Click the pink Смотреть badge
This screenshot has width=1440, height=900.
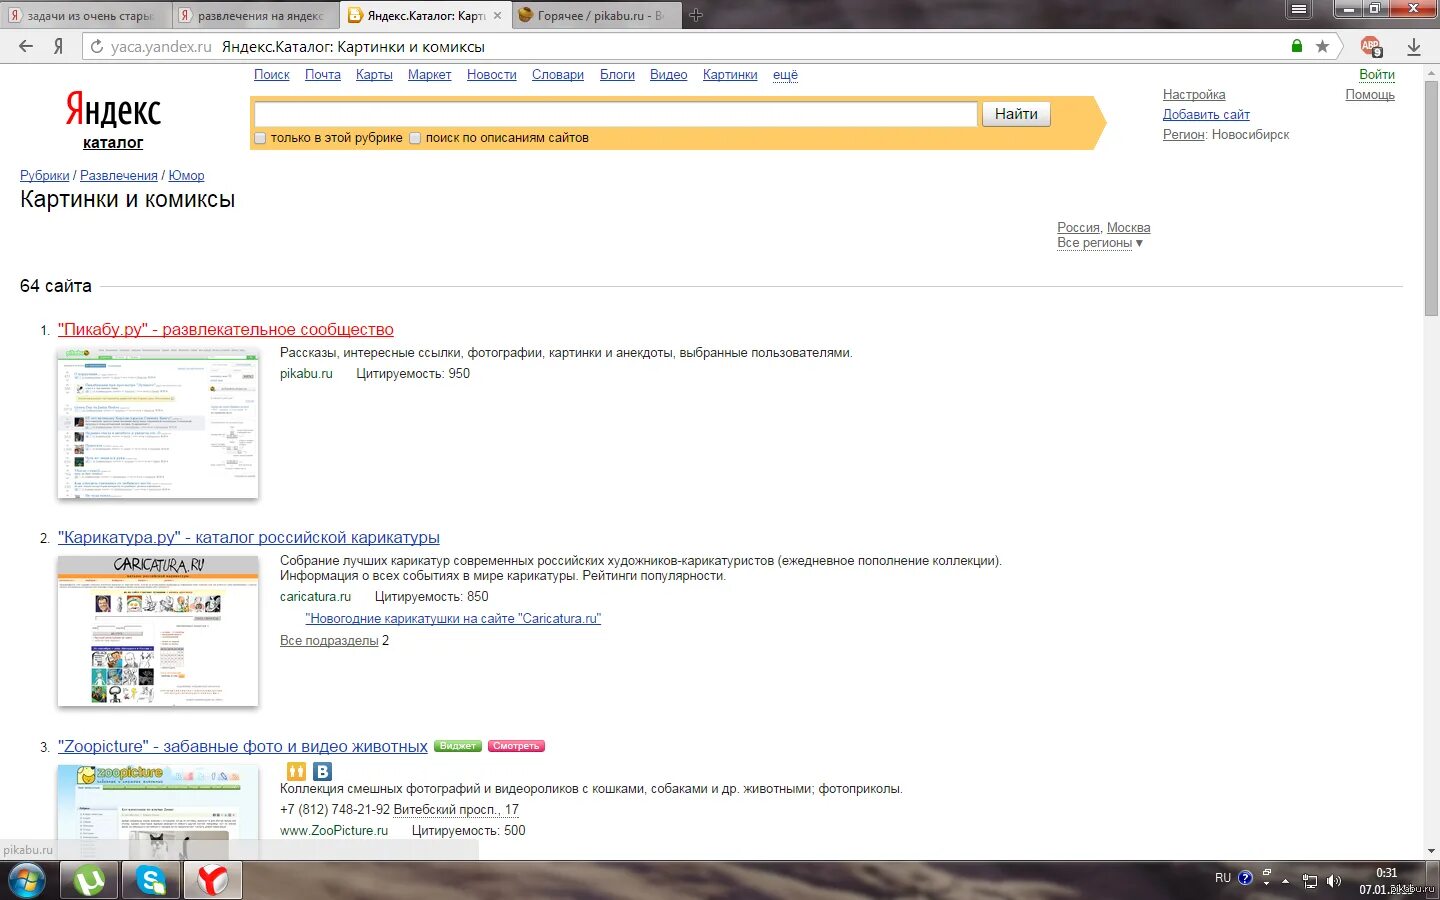click(x=516, y=746)
